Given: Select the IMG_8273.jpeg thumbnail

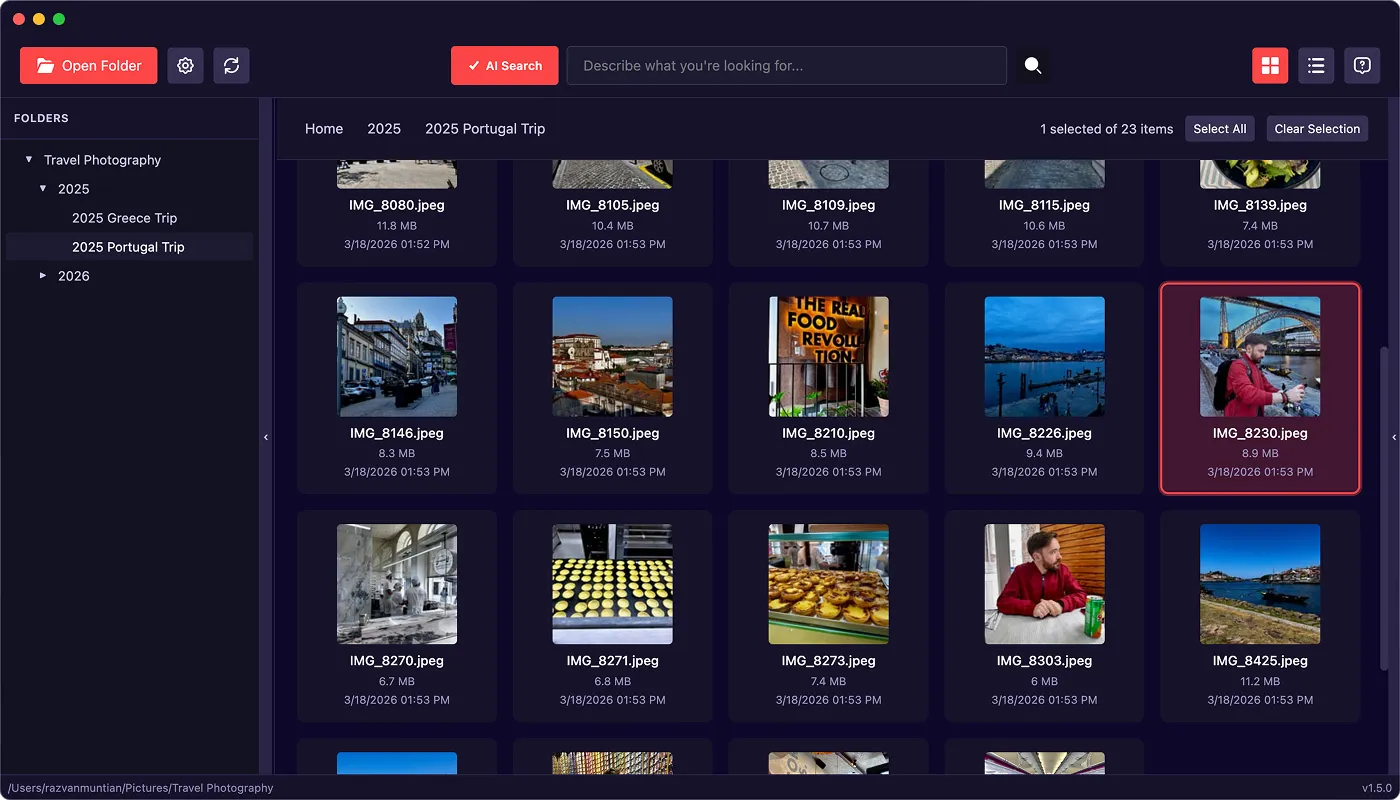Looking at the screenshot, I should (x=829, y=584).
